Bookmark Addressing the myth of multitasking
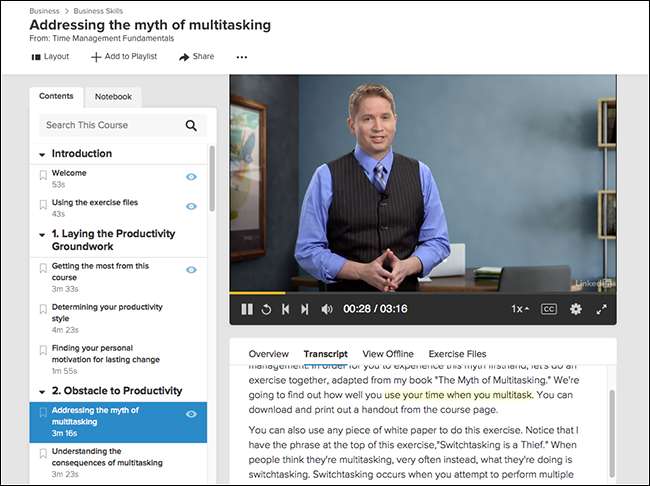The height and width of the screenshot is (486, 650). 43,413
